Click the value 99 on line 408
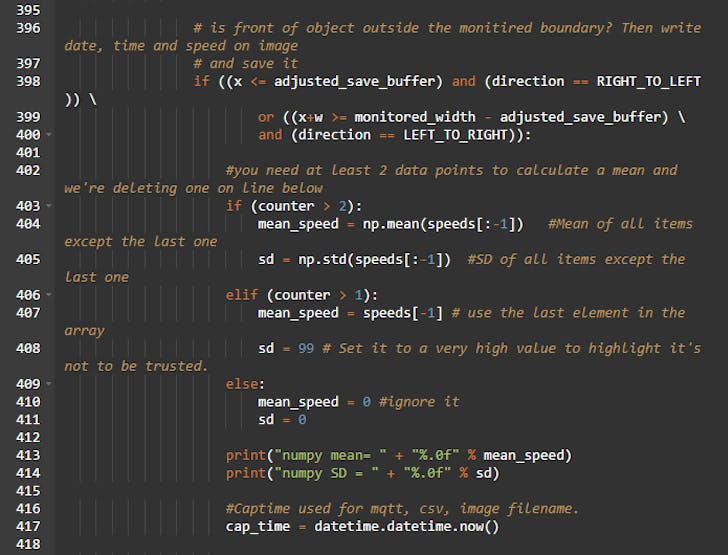Image resolution: width=728 pixels, height=555 pixels. click(306, 348)
